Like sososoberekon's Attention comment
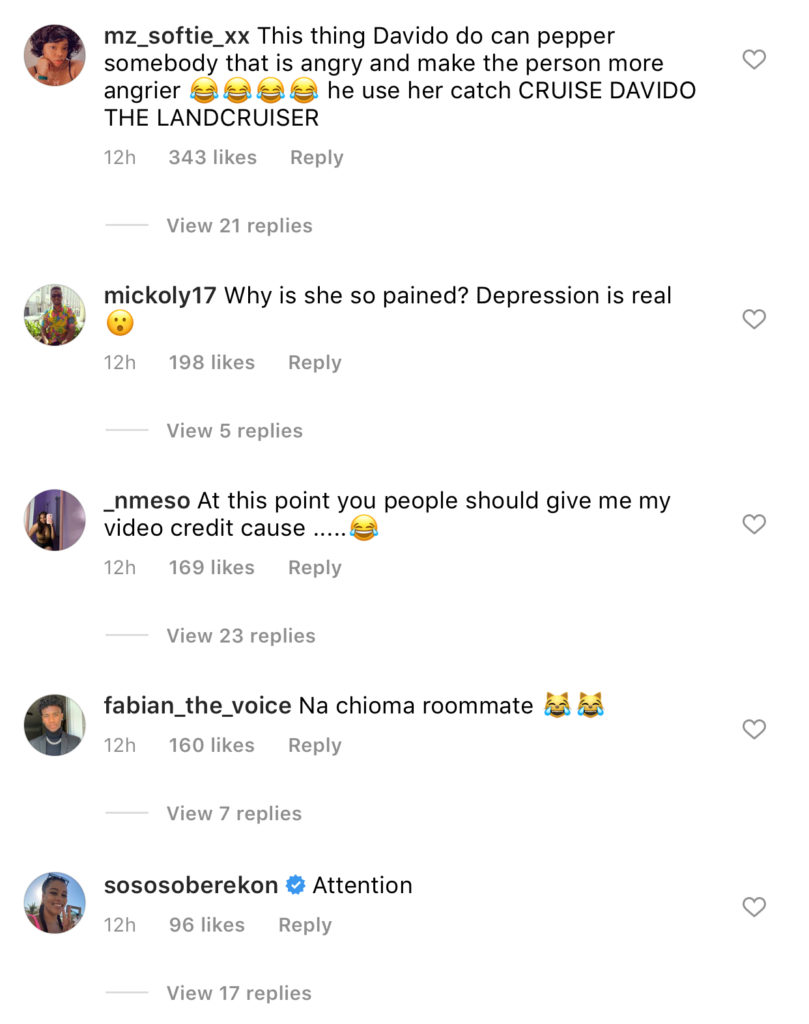Image resolution: width=809 pixels, height=1024 pixels. tap(754, 908)
